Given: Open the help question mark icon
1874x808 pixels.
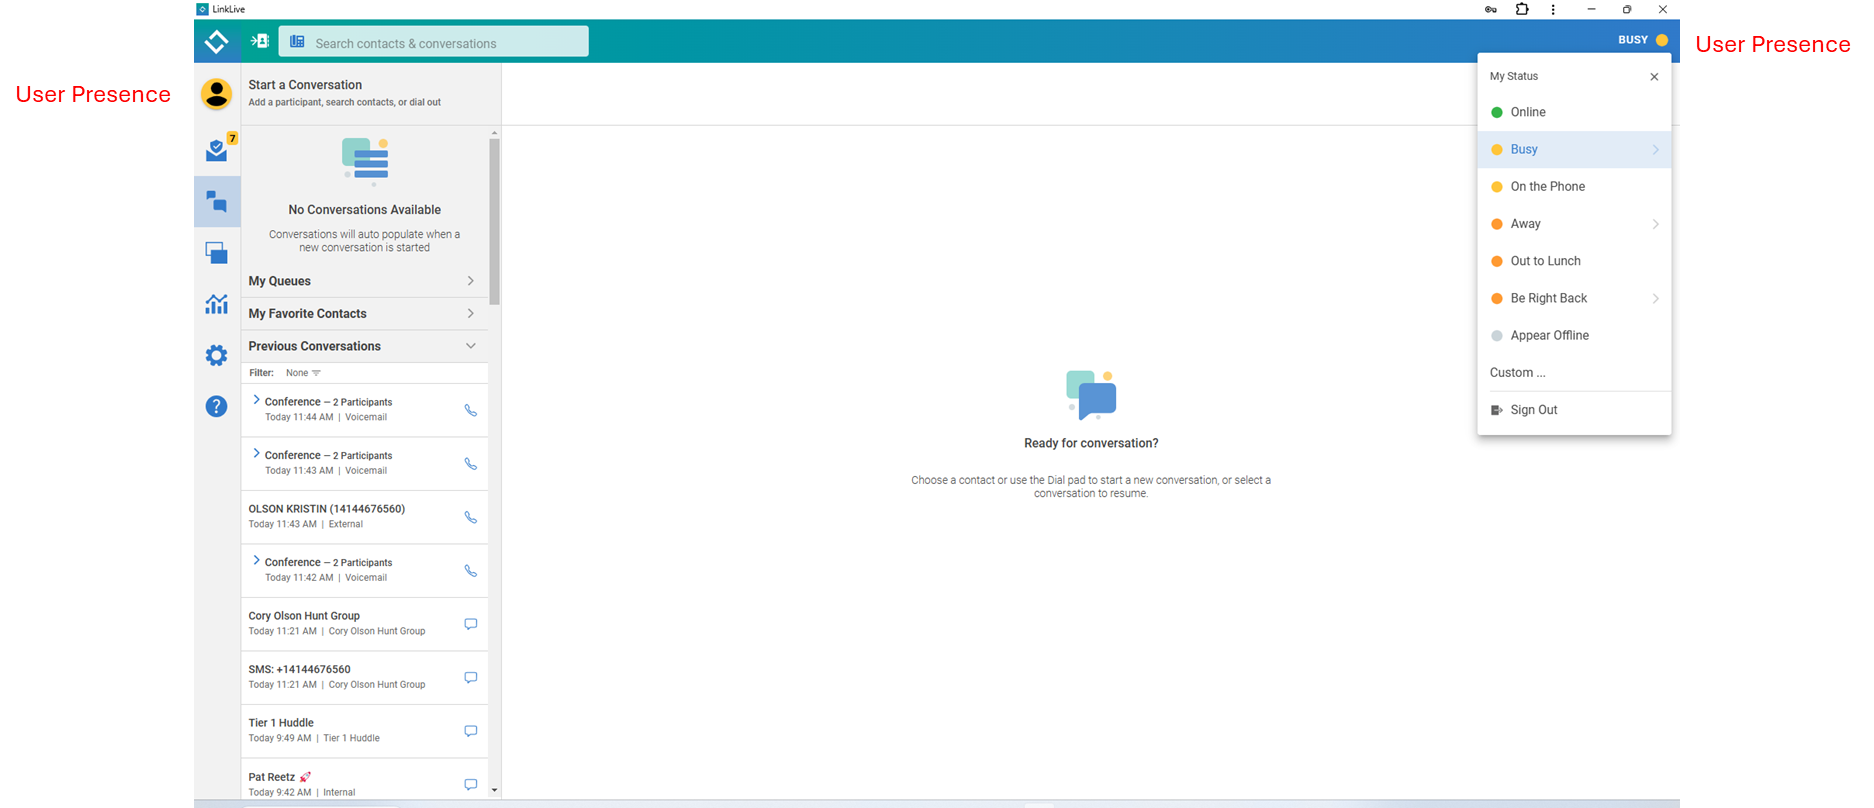Looking at the screenshot, I should coord(217,406).
